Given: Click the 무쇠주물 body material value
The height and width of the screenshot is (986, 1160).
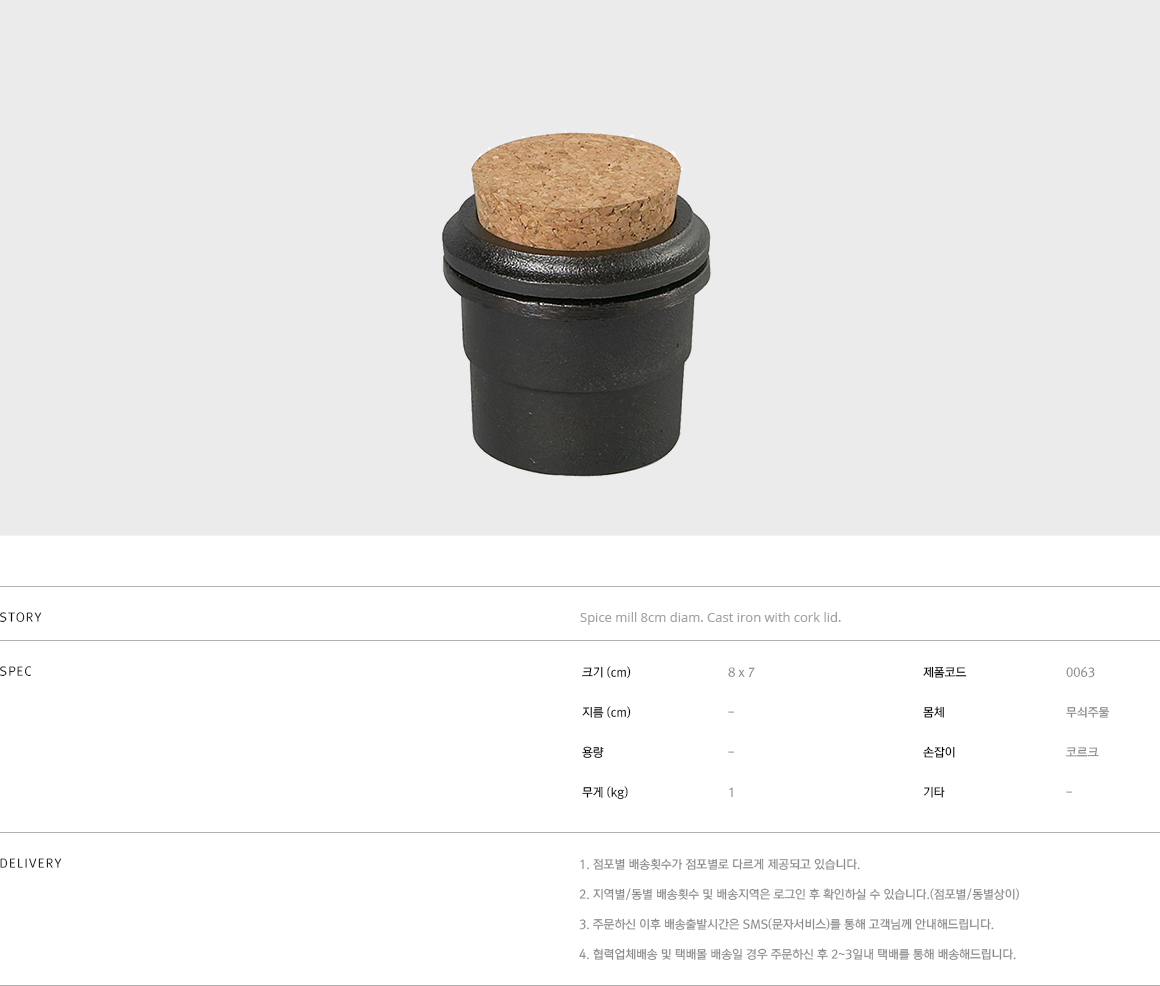Looking at the screenshot, I should [1088, 712].
